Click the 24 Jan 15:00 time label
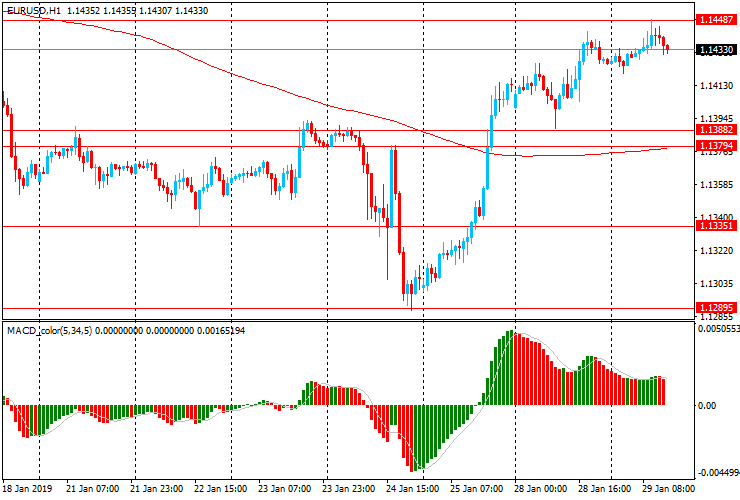The height and width of the screenshot is (500, 740). [412, 488]
